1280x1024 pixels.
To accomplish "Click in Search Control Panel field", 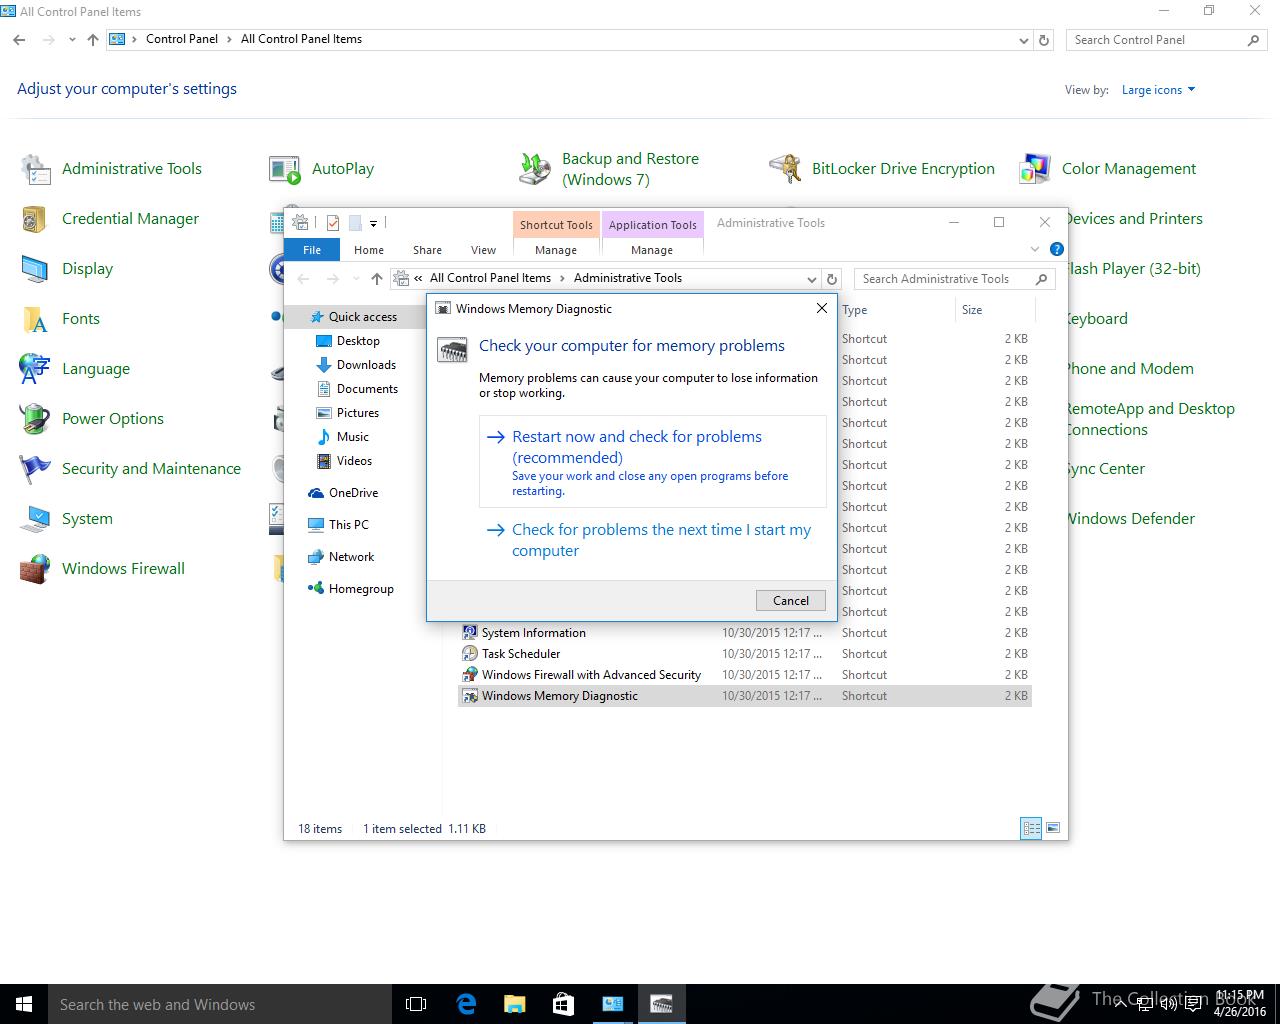I will [1158, 40].
